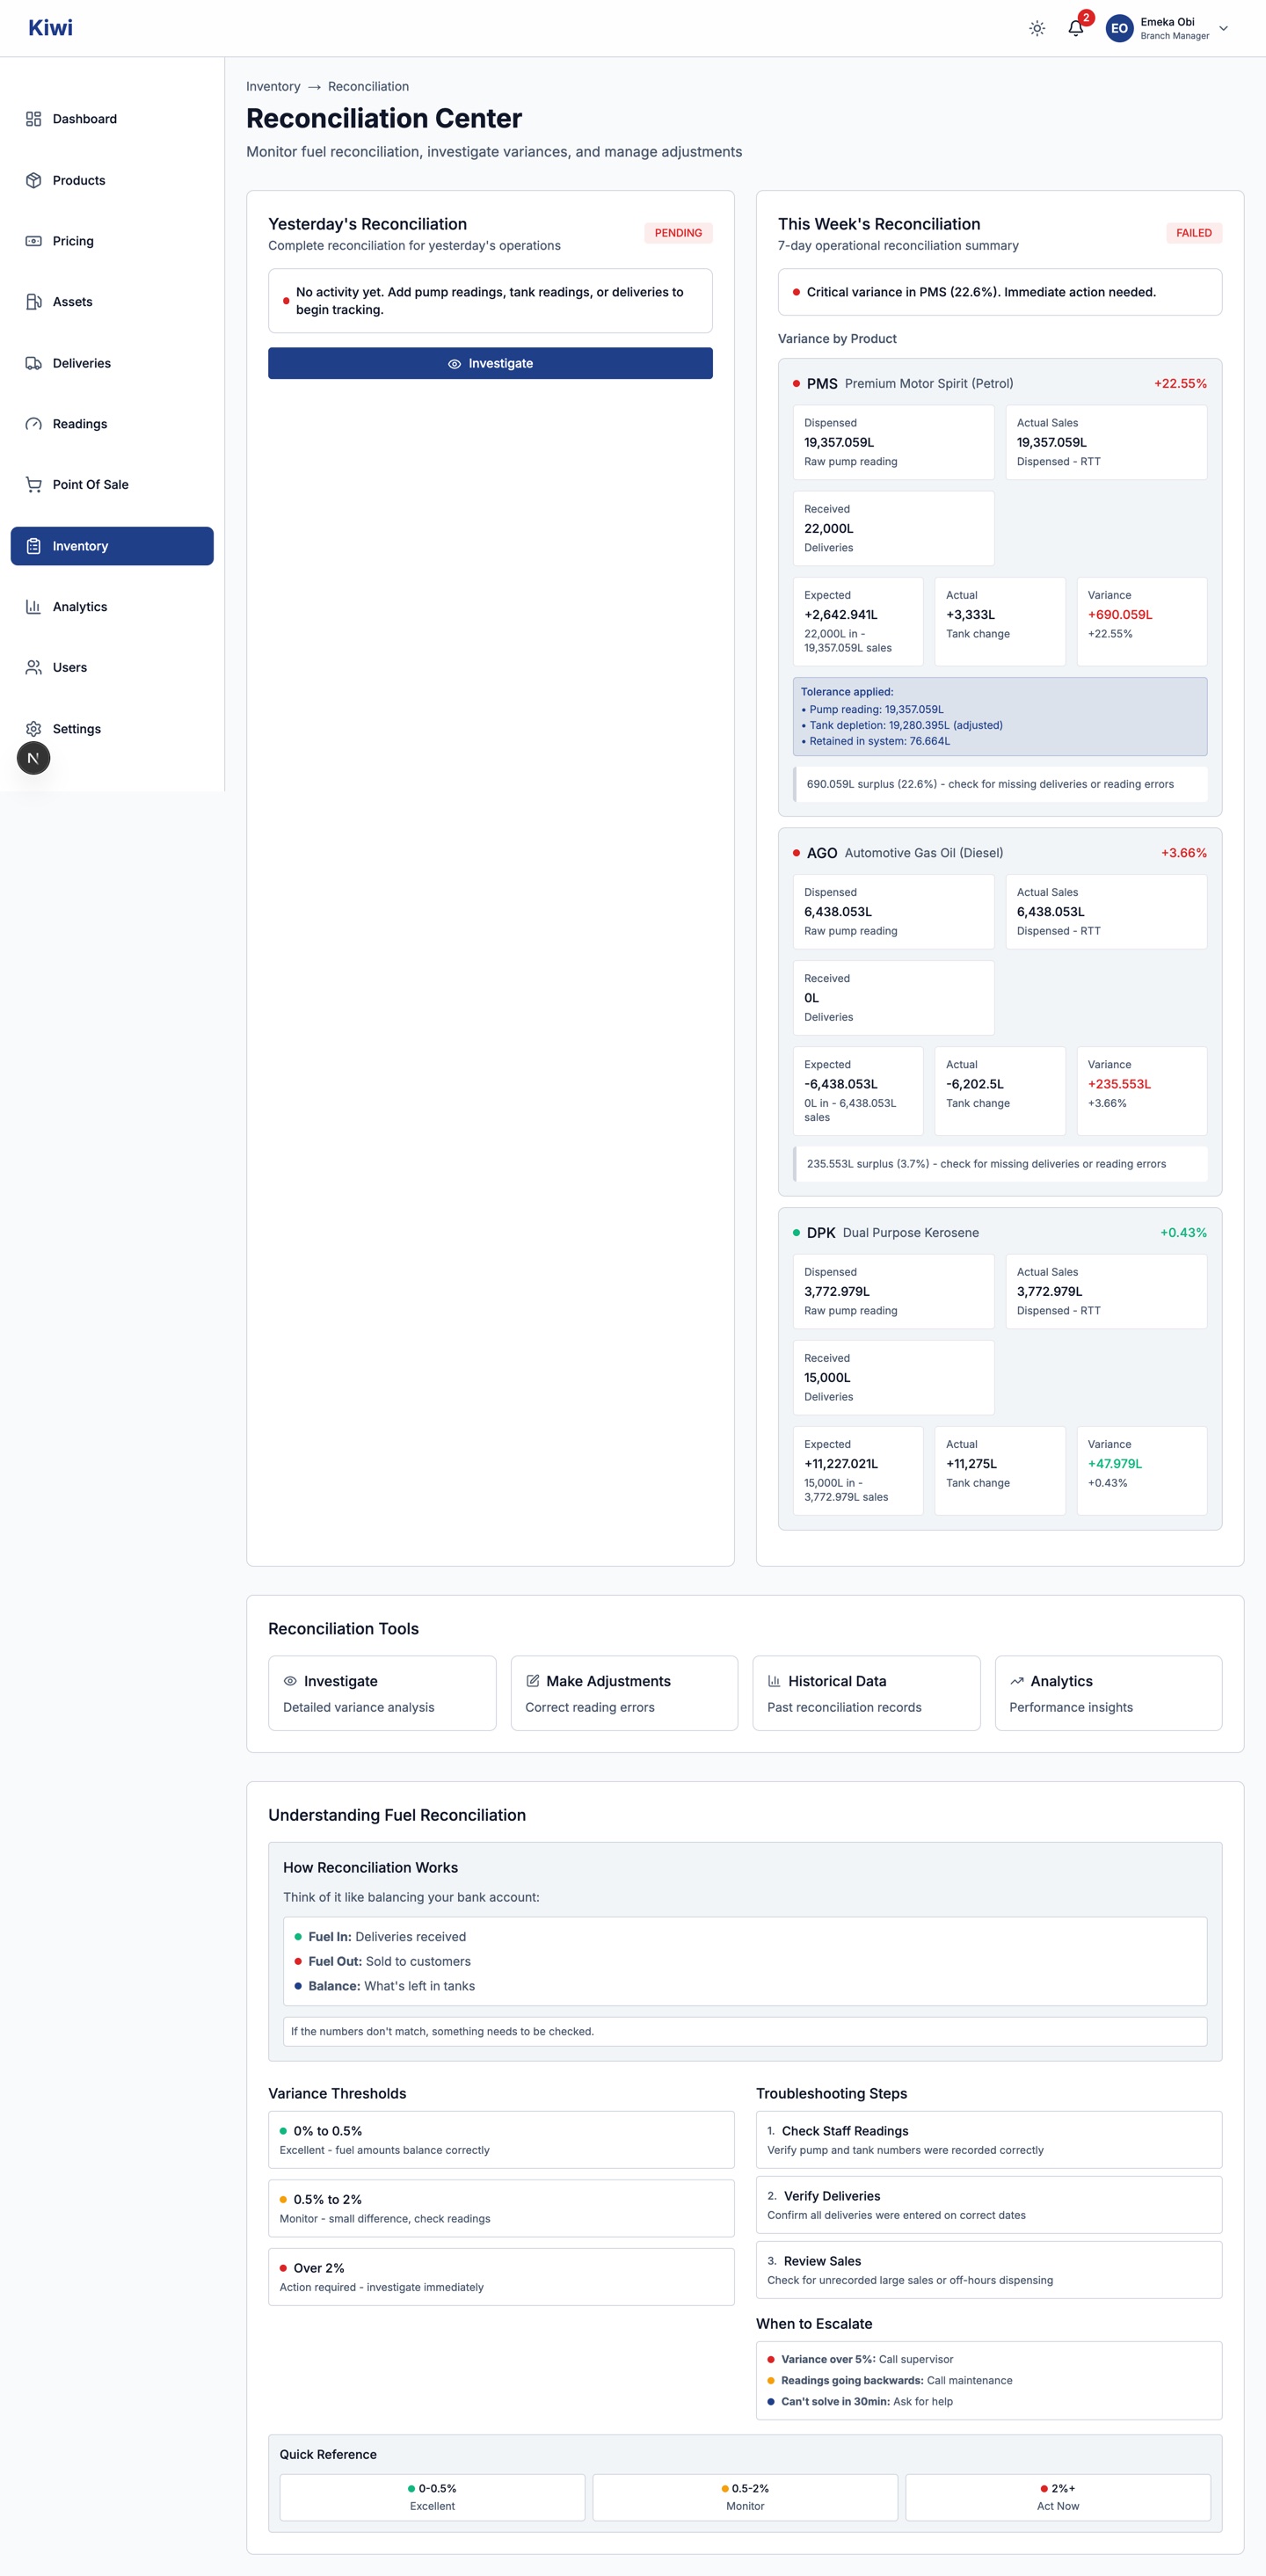Click Review Sales troubleshooting step
This screenshot has height=2576, width=1266.
tap(989, 2270)
